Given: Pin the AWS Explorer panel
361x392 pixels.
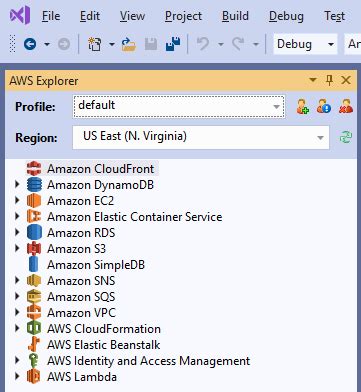Looking at the screenshot, I should tap(329, 80).
